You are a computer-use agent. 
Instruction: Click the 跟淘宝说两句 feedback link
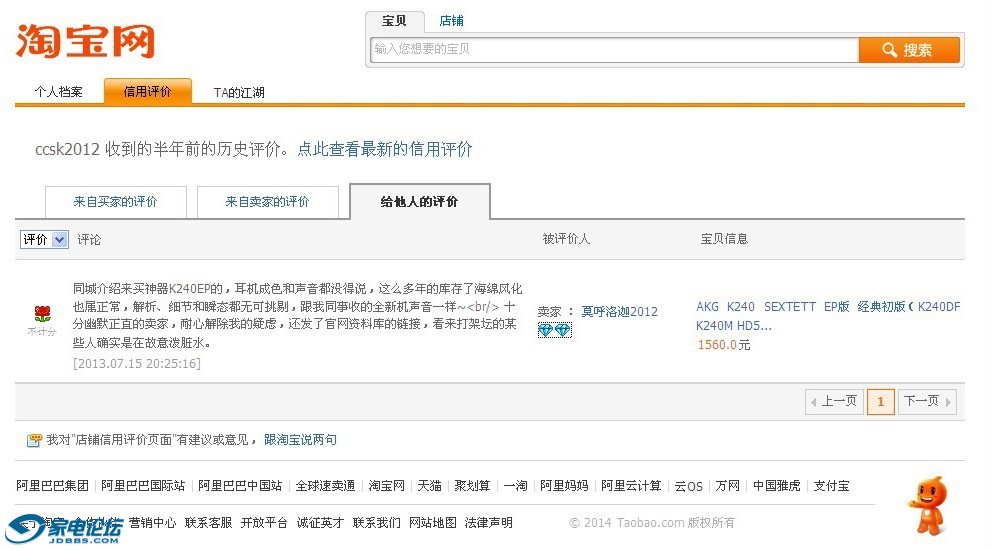coord(300,440)
